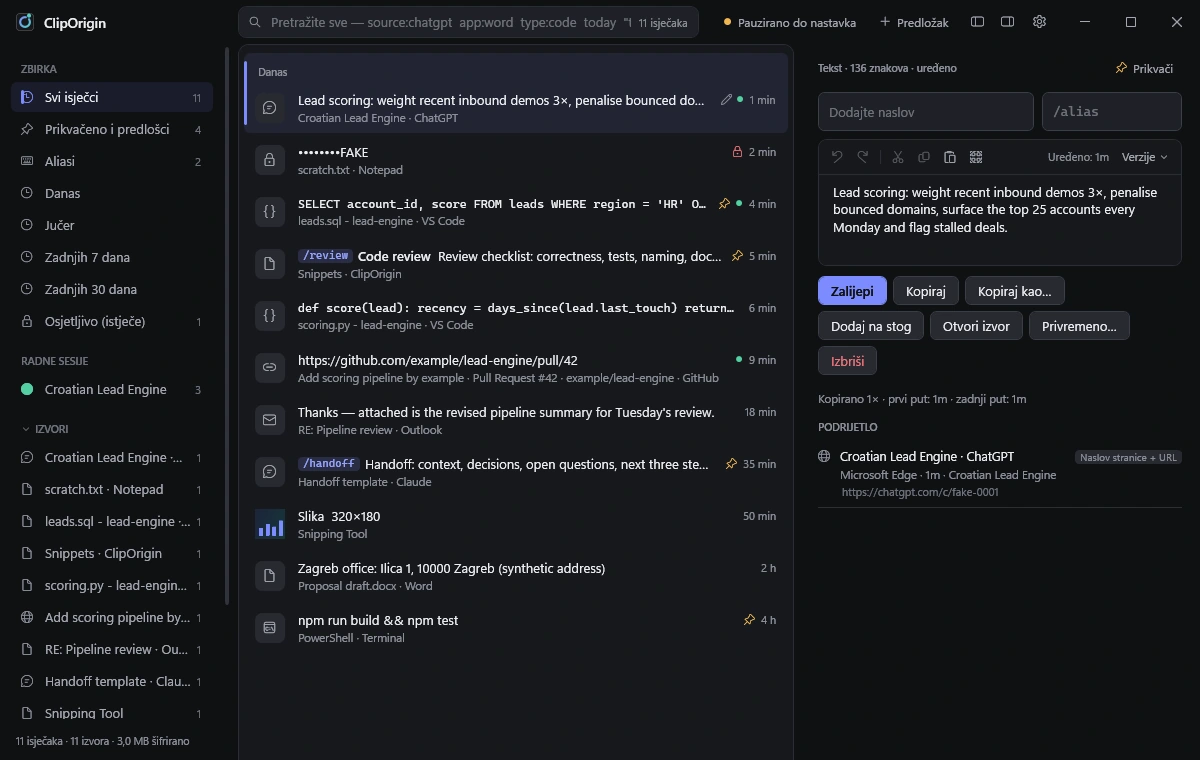Screen dimensions: 1200x760
Task: Click the Dodaj na stog button
Action: [x=871, y=326]
